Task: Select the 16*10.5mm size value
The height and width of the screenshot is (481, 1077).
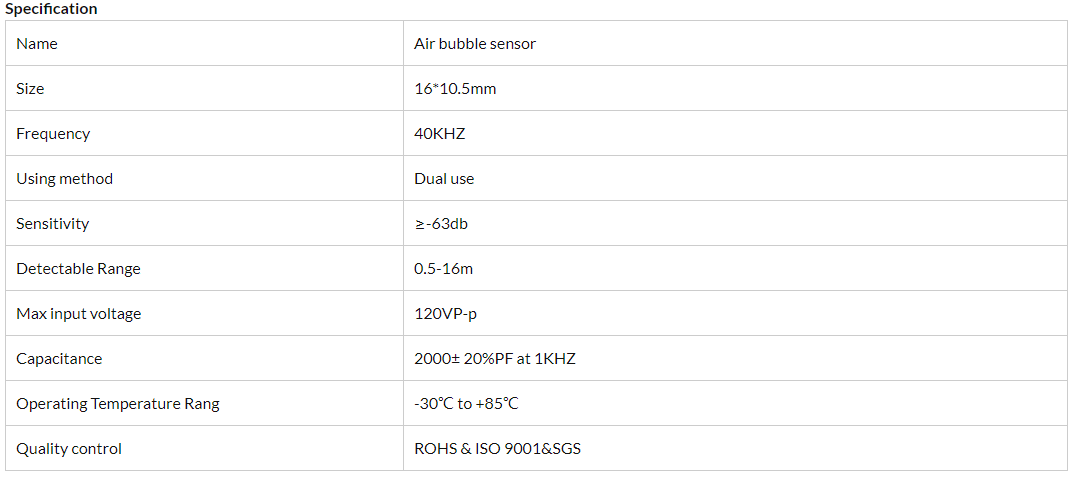Action: pos(455,89)
